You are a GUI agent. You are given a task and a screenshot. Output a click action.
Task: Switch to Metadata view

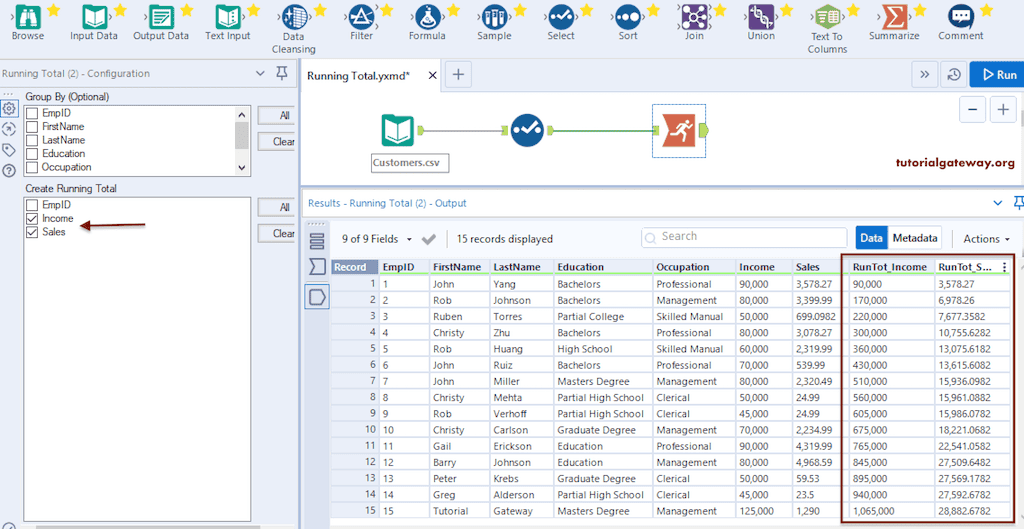(915, 238)
